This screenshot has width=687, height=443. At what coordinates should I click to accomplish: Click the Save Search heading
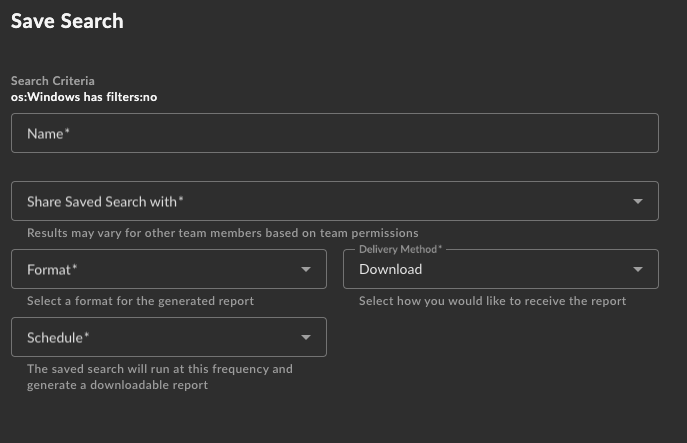[x=67, y=21]
